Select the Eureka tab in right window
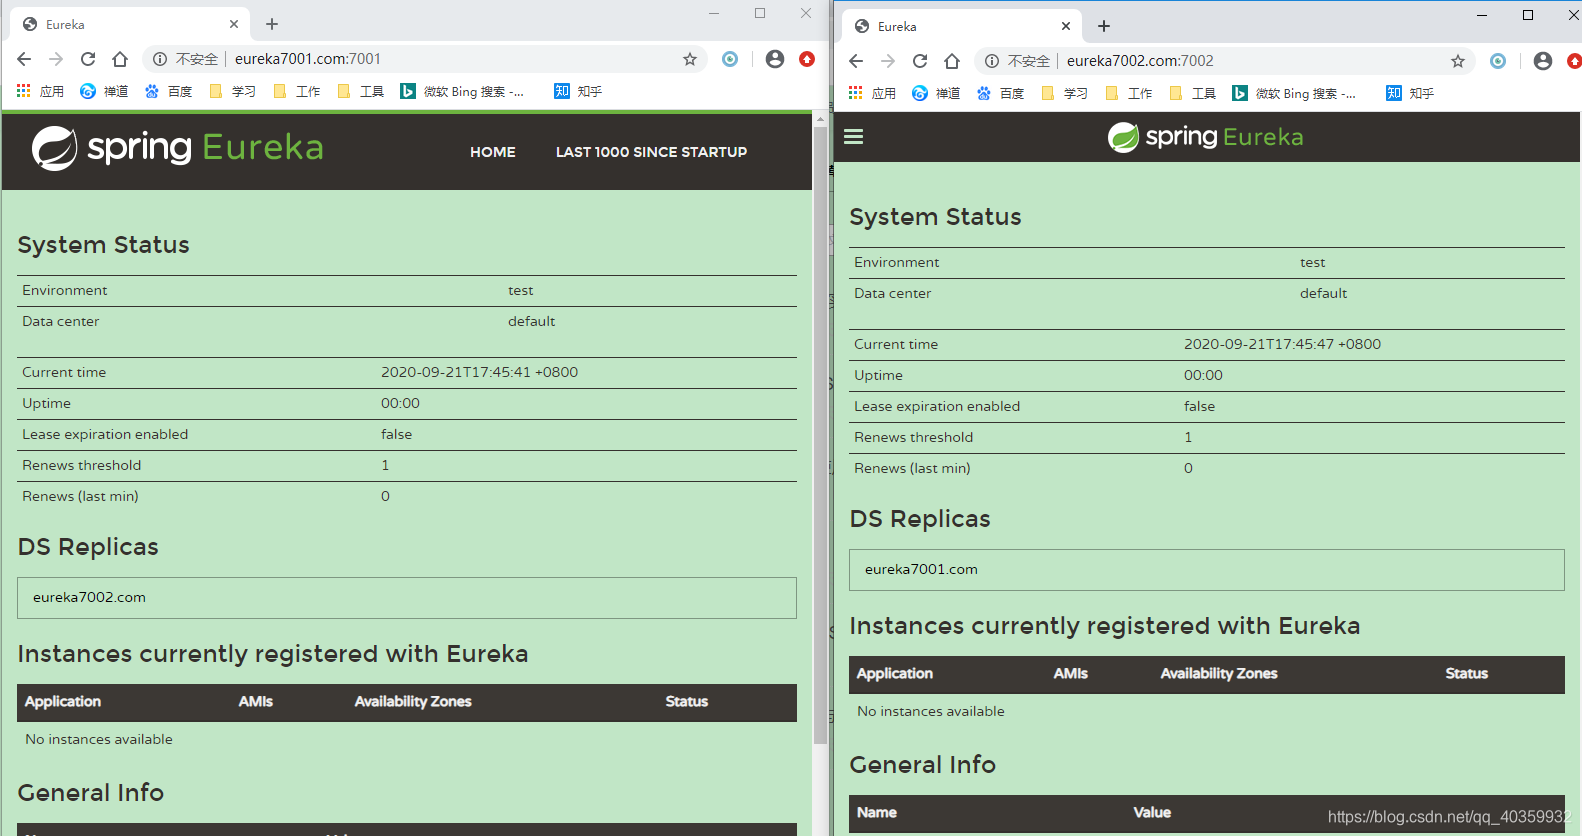 click(962, 26)
